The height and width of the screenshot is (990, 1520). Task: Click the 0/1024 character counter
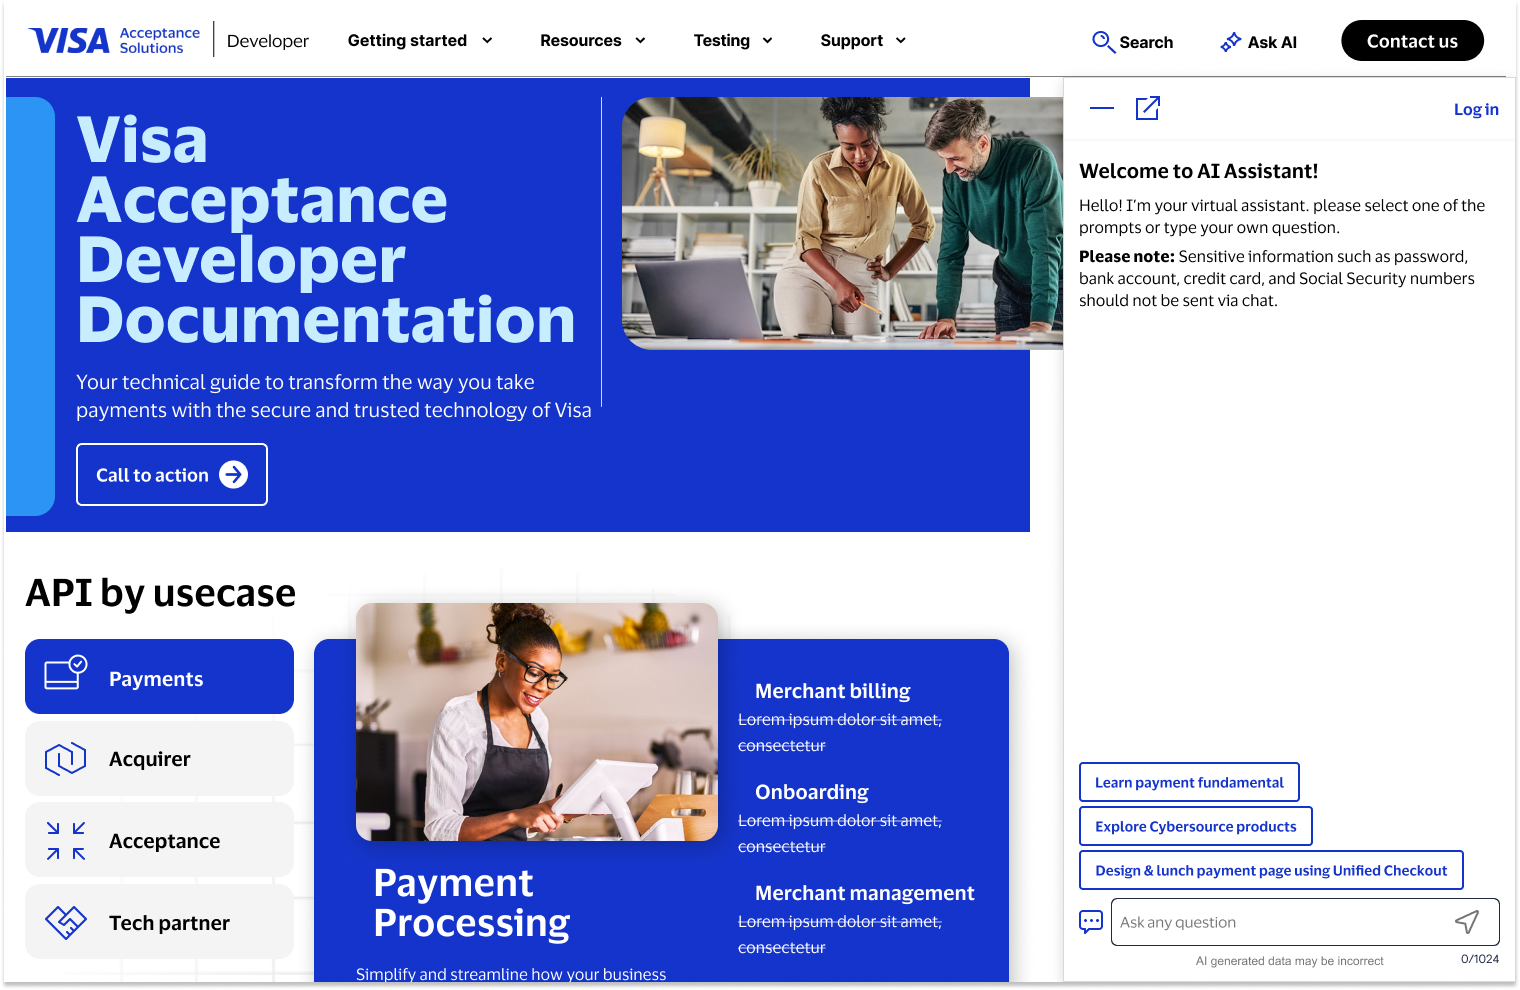point(1480,959)
